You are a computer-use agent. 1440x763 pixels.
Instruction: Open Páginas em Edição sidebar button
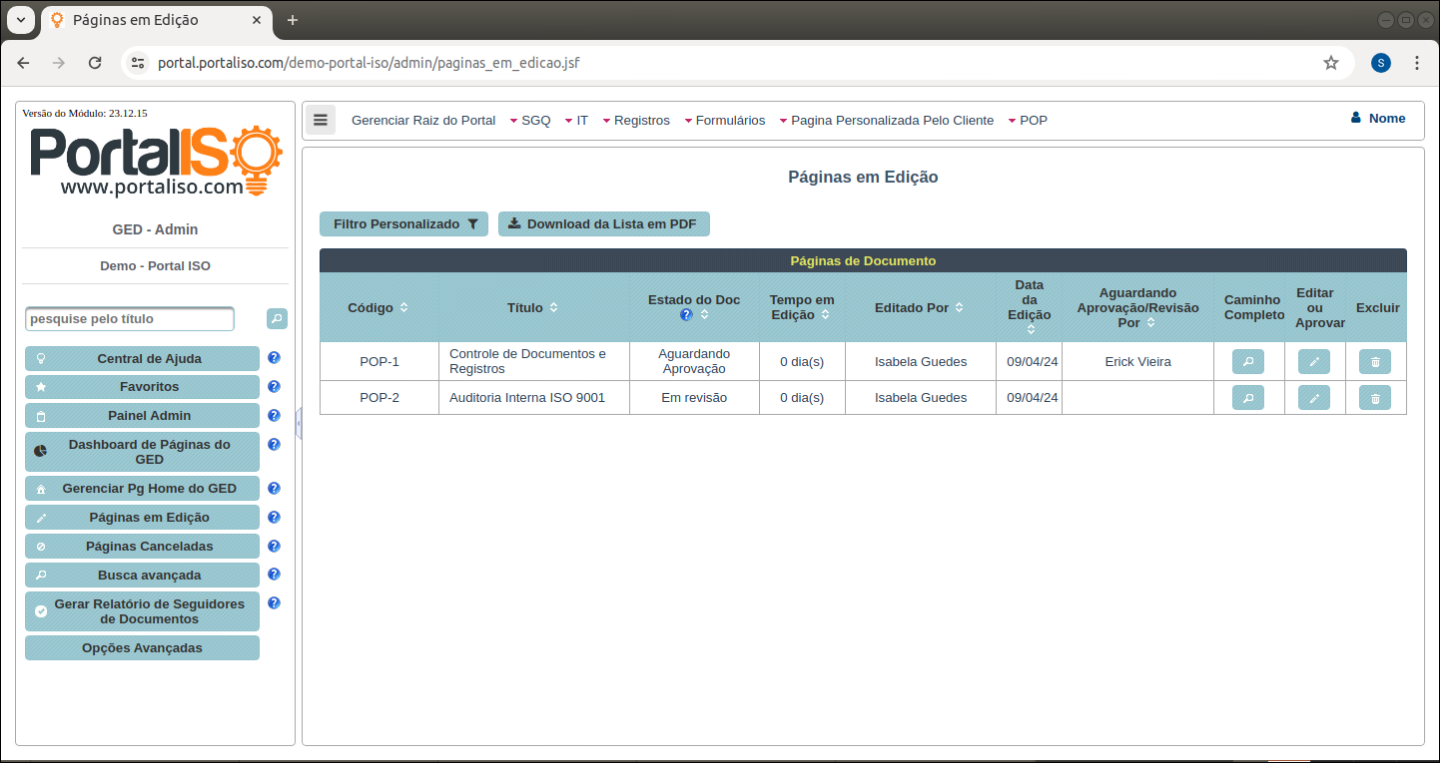pyautogui.click(x=142, y=517)
